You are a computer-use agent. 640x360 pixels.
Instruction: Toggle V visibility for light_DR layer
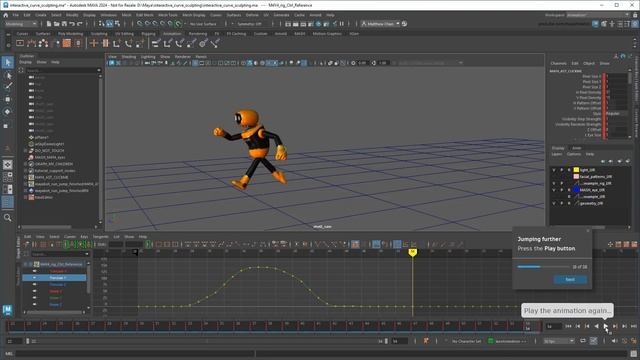[554, 170]
